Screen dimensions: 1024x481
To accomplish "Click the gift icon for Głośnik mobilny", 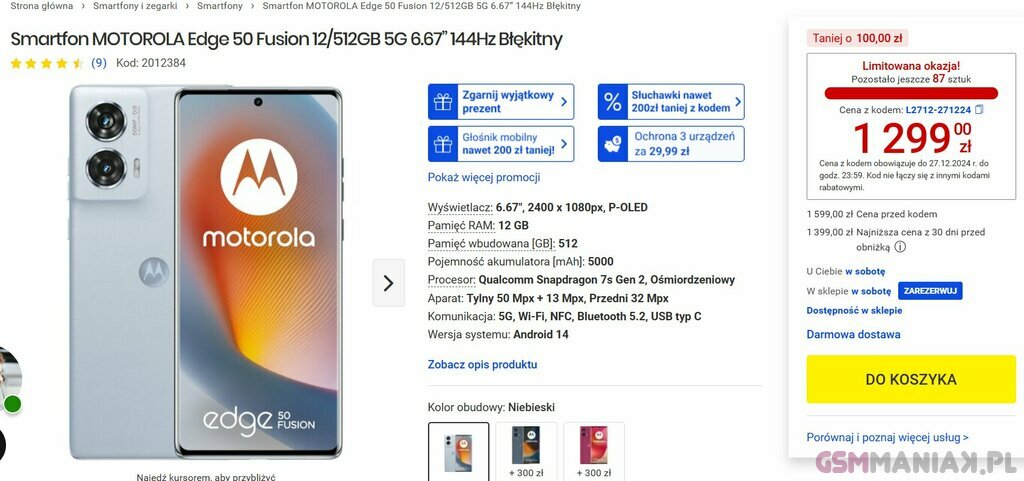I will 443,144.
